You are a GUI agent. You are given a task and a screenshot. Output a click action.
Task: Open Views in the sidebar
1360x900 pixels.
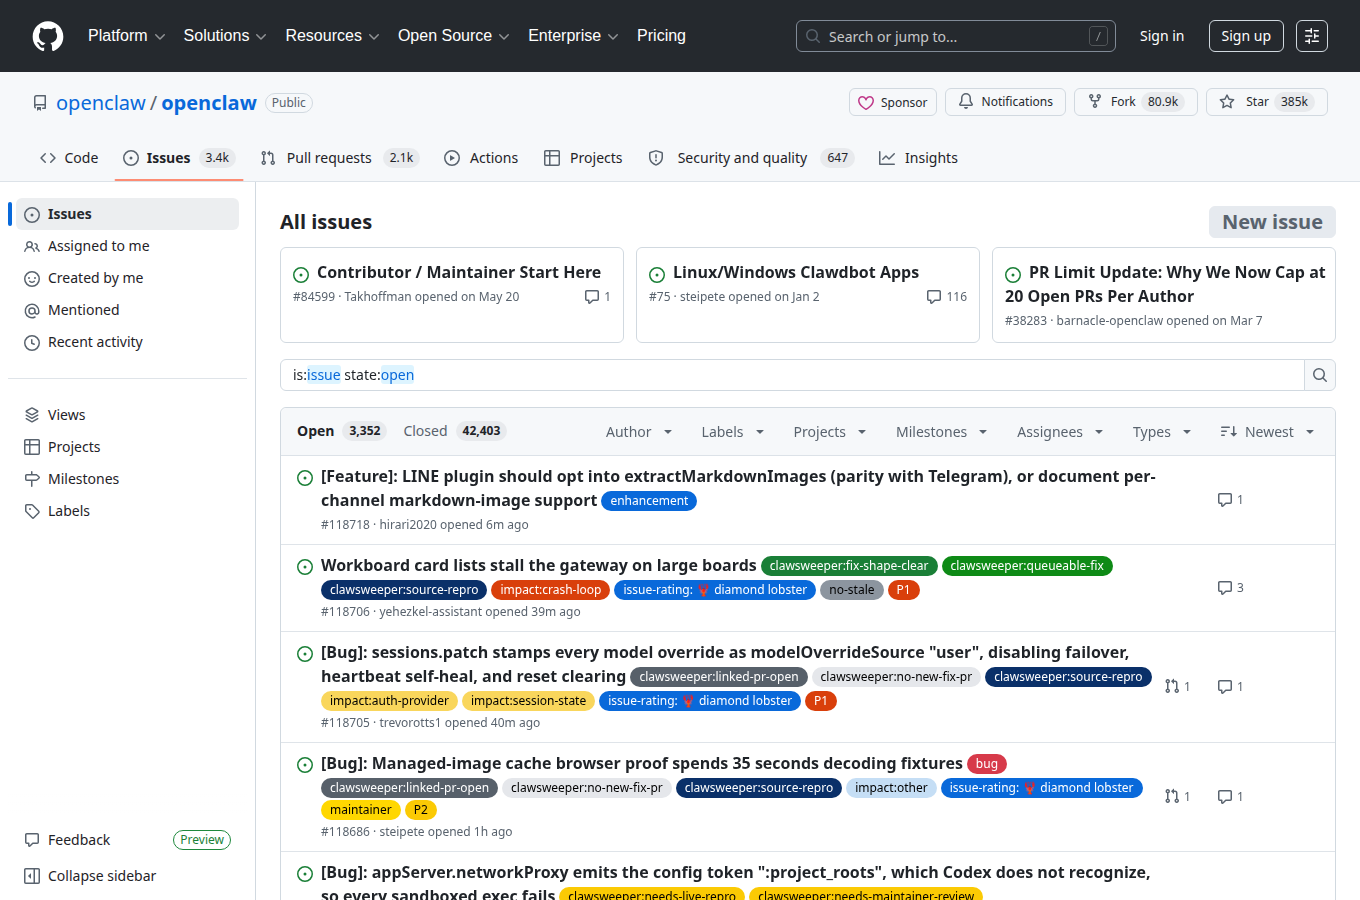[x=127, y=415]
